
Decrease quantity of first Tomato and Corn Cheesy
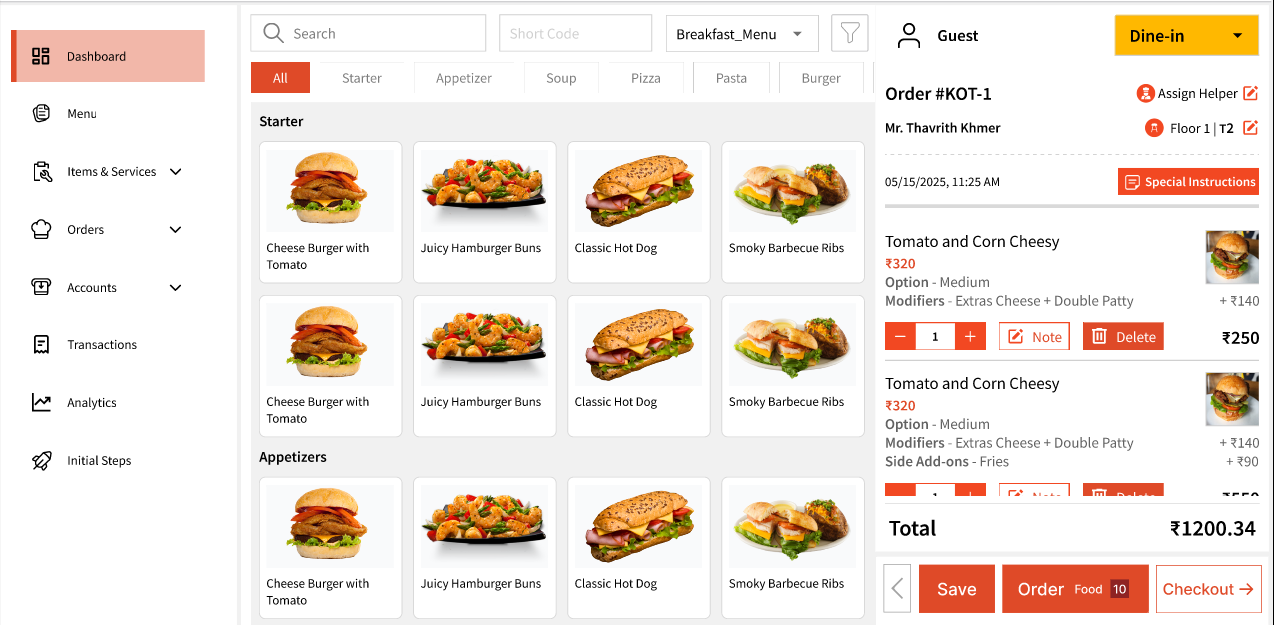click(900, 336)
